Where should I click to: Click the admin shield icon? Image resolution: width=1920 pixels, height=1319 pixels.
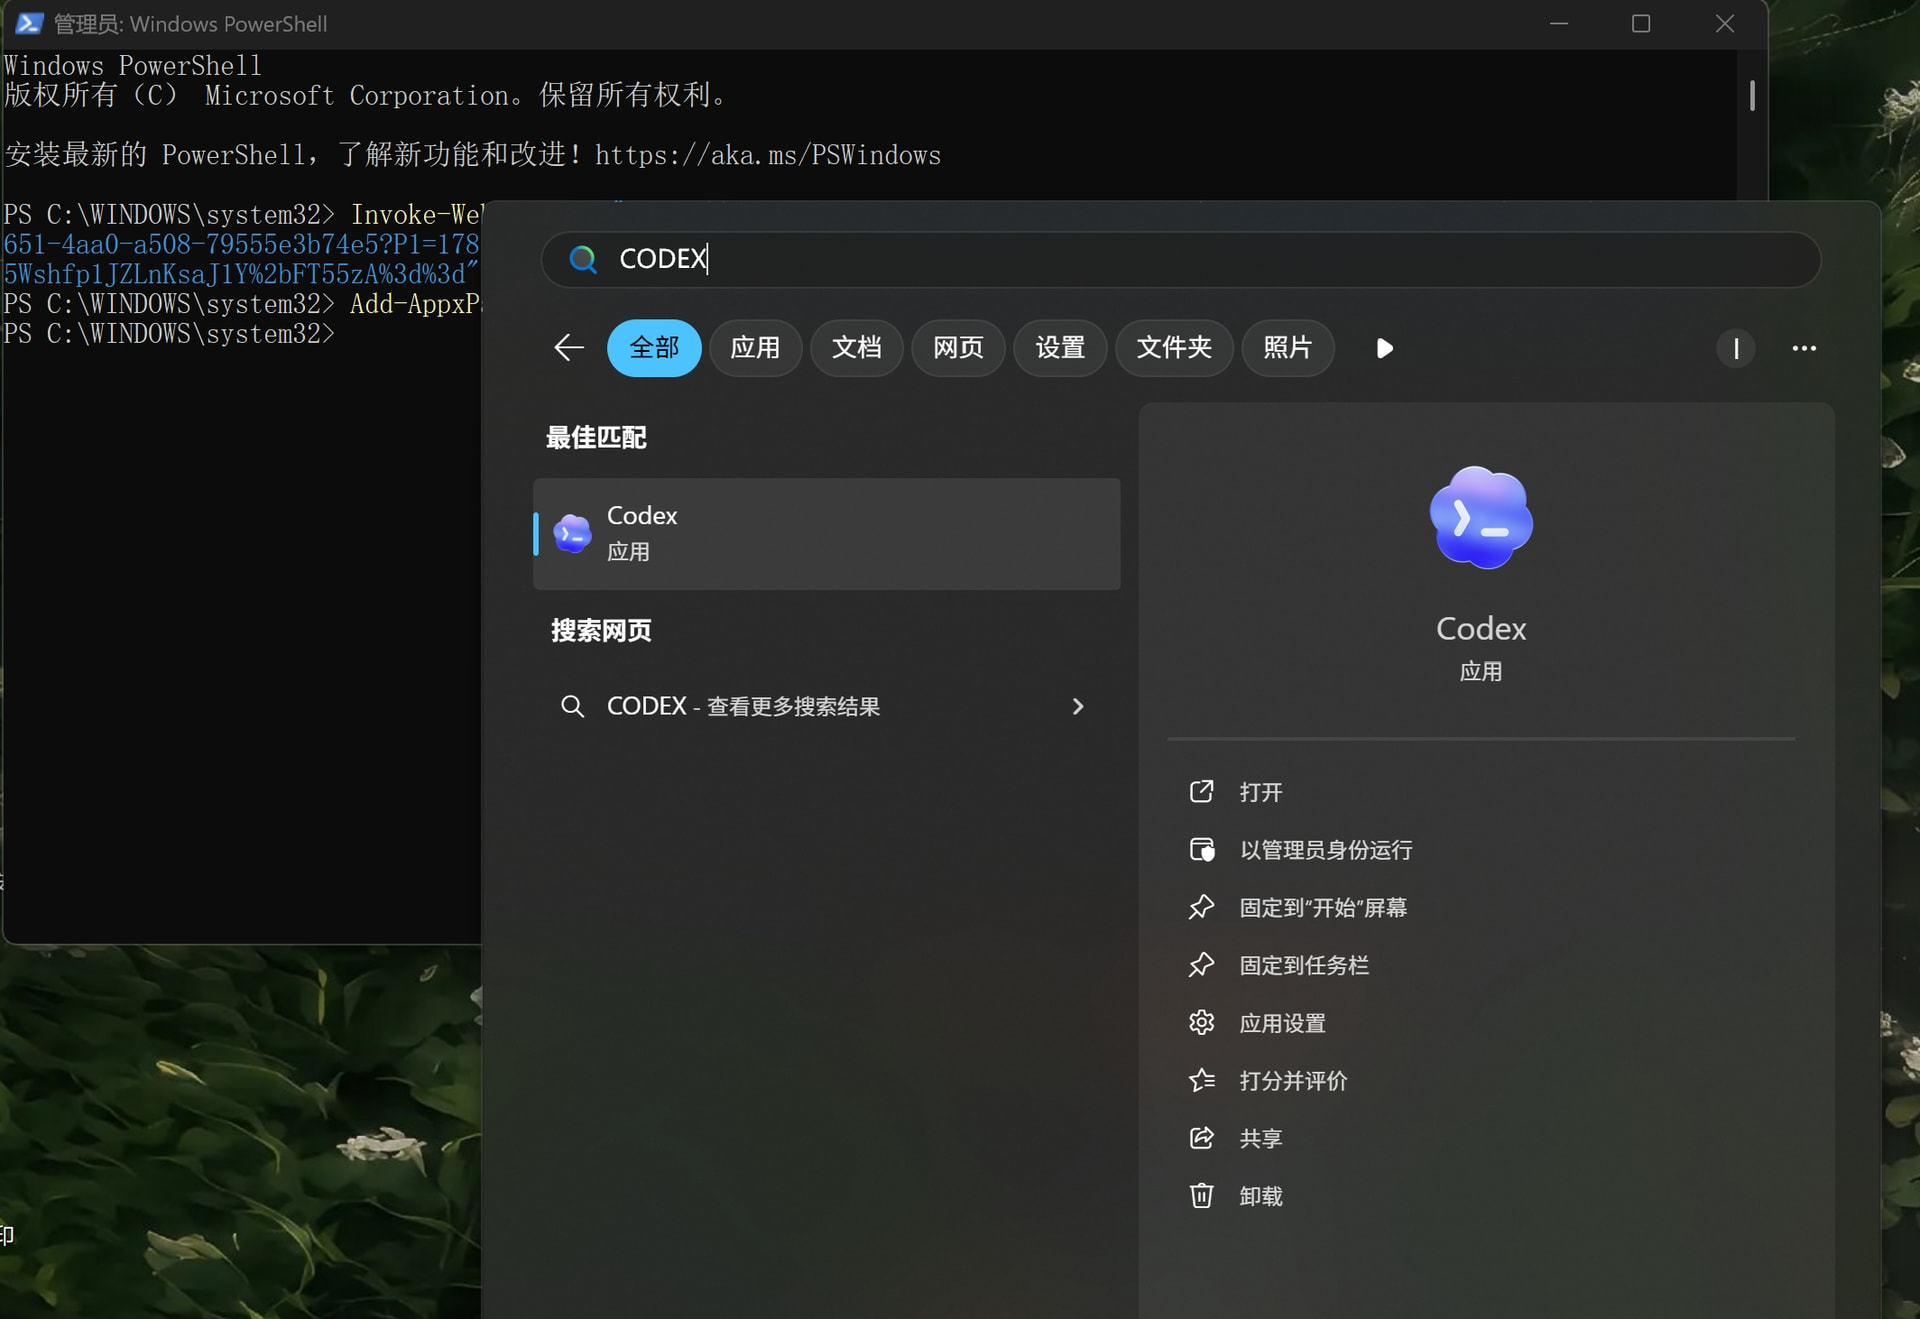tap(1201, 850)
